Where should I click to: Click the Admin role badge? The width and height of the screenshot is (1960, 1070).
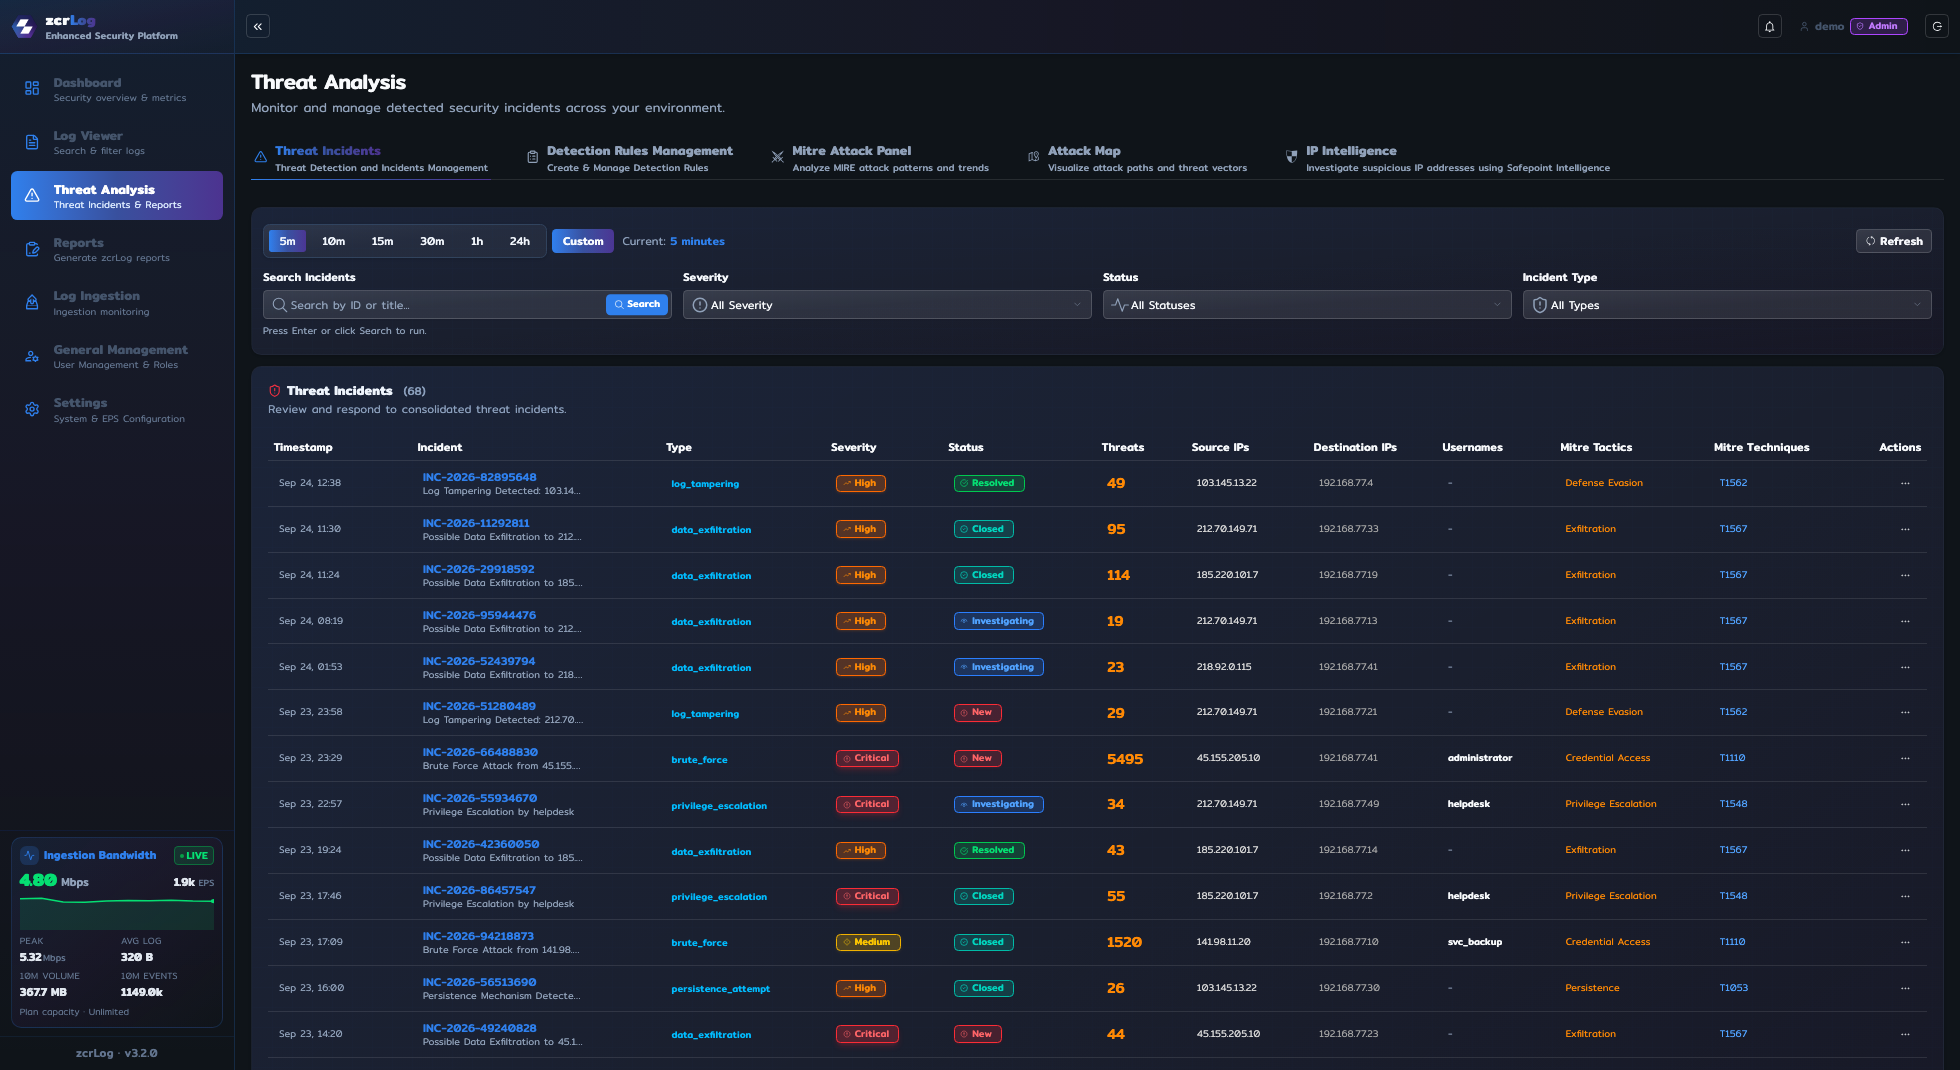[1878, 27]
